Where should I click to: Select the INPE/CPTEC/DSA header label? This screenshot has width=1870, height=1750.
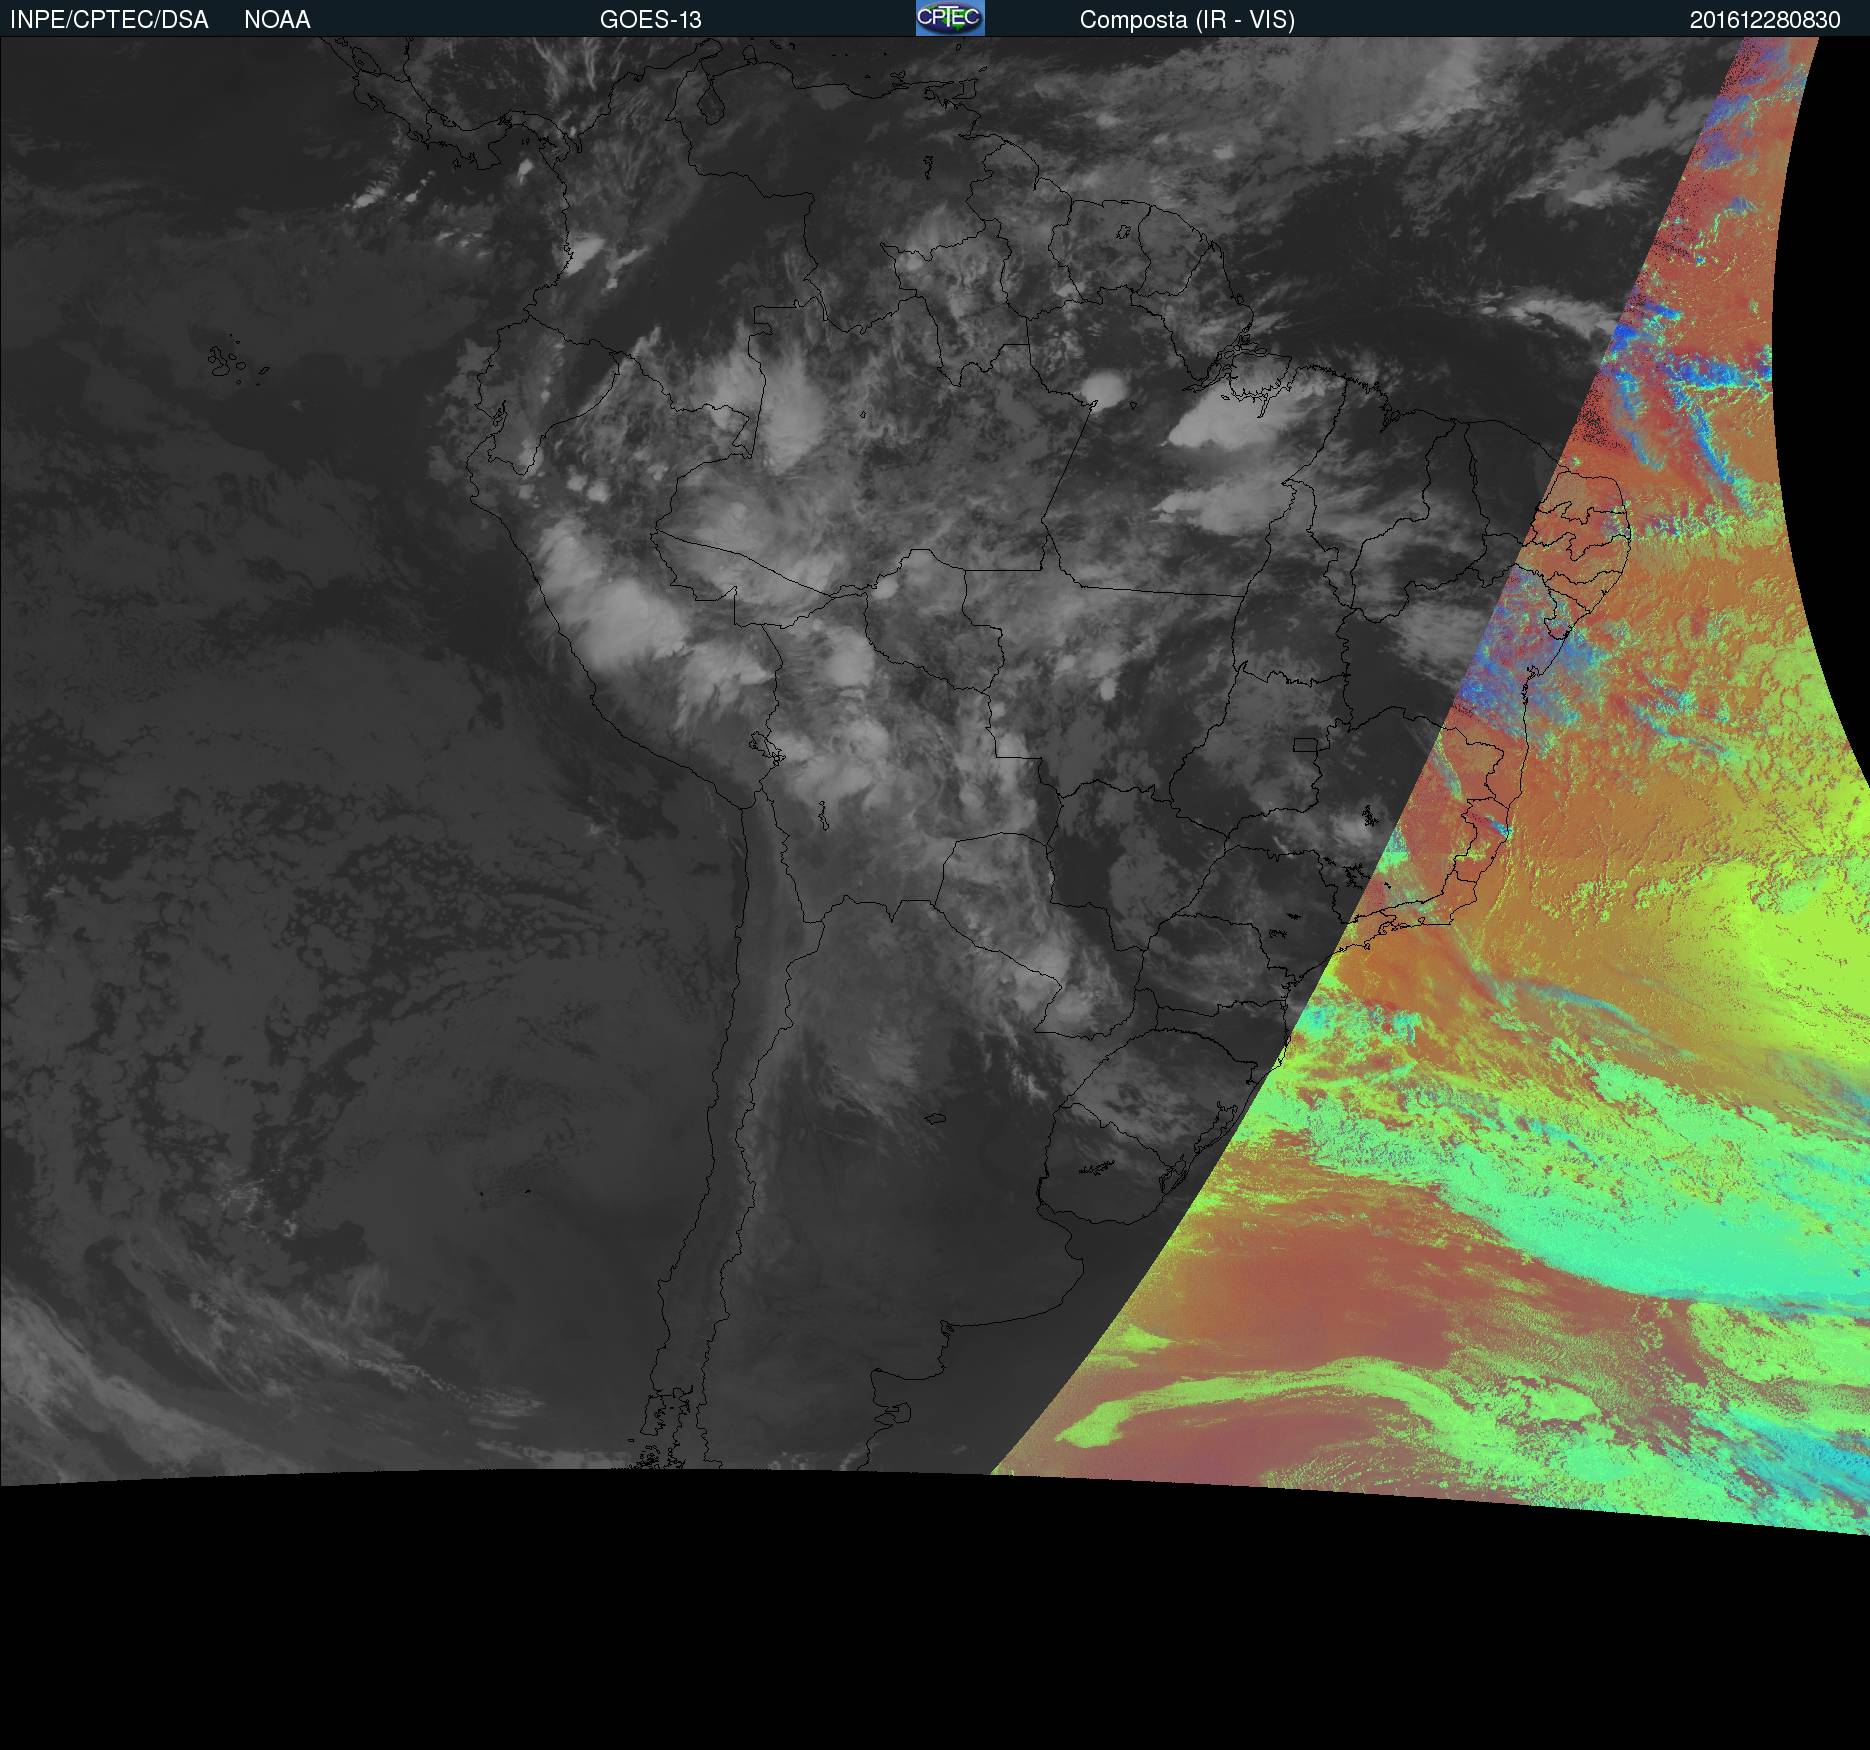[109, 20]
